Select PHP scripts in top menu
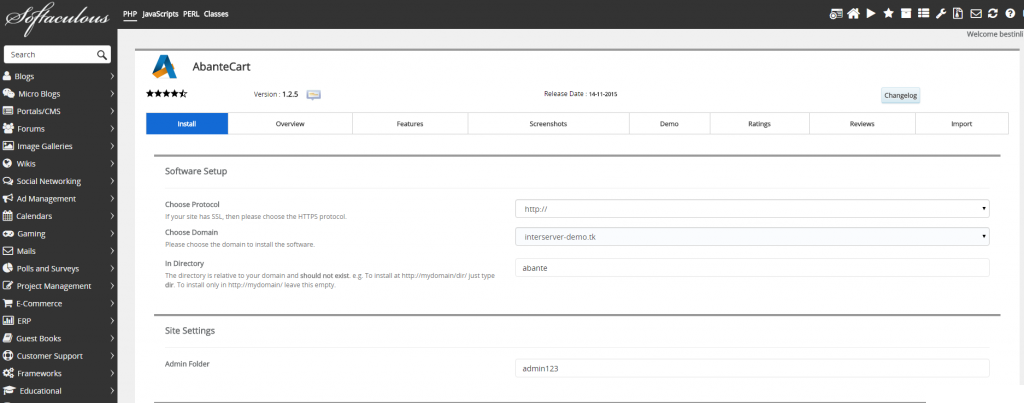 coord(130,14)
